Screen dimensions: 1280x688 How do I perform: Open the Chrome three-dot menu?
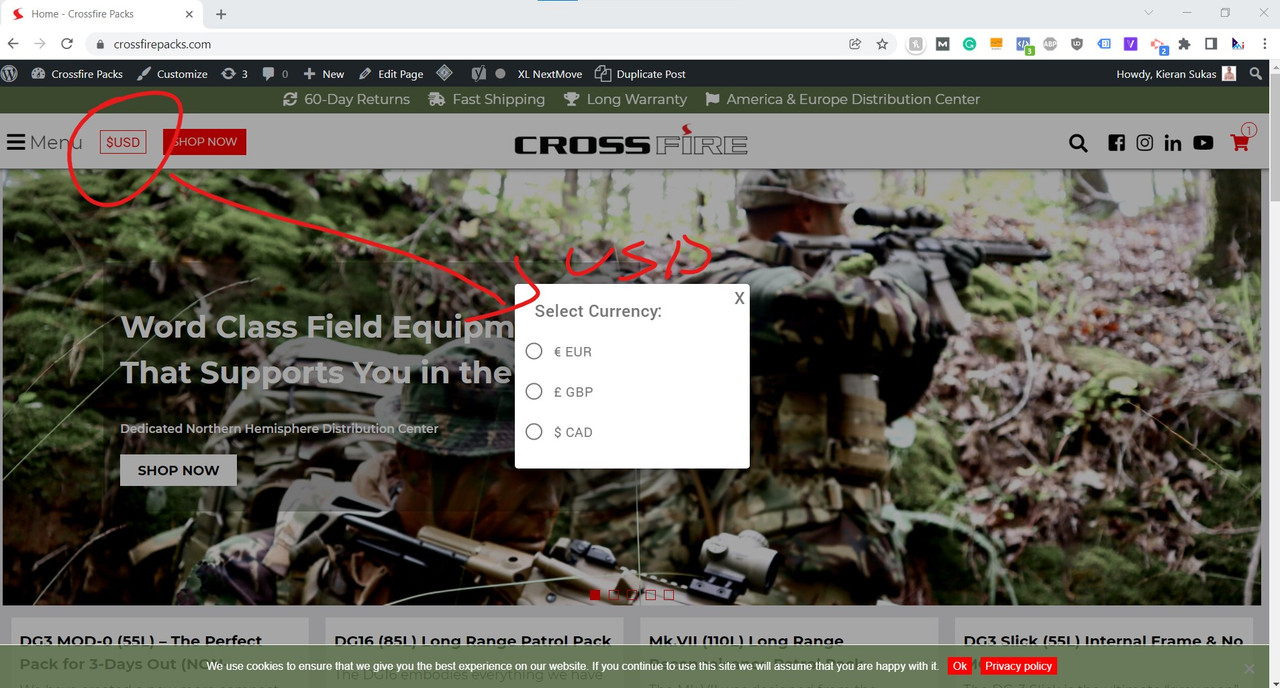click(1265, 44)
